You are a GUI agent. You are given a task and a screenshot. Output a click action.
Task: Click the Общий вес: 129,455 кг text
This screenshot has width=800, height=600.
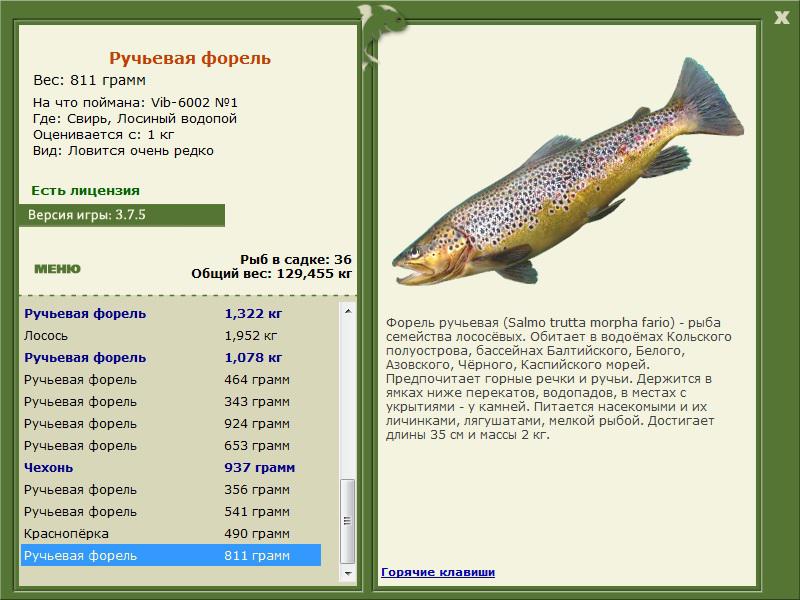click(271, 274)
